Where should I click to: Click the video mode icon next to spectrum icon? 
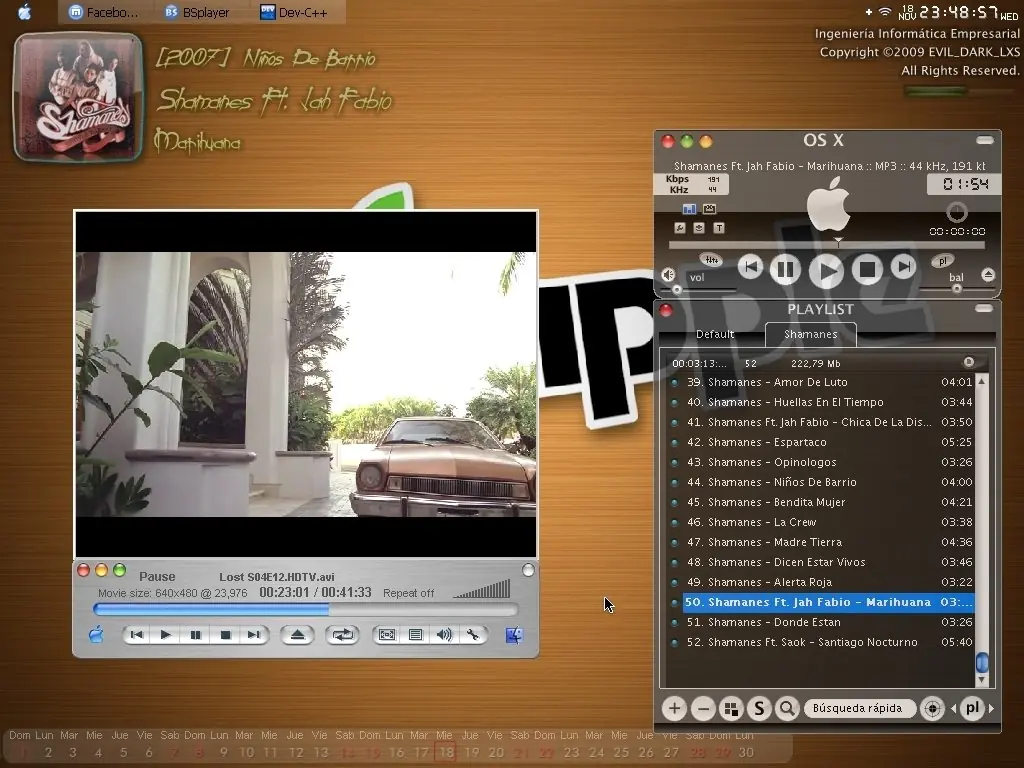709,209
